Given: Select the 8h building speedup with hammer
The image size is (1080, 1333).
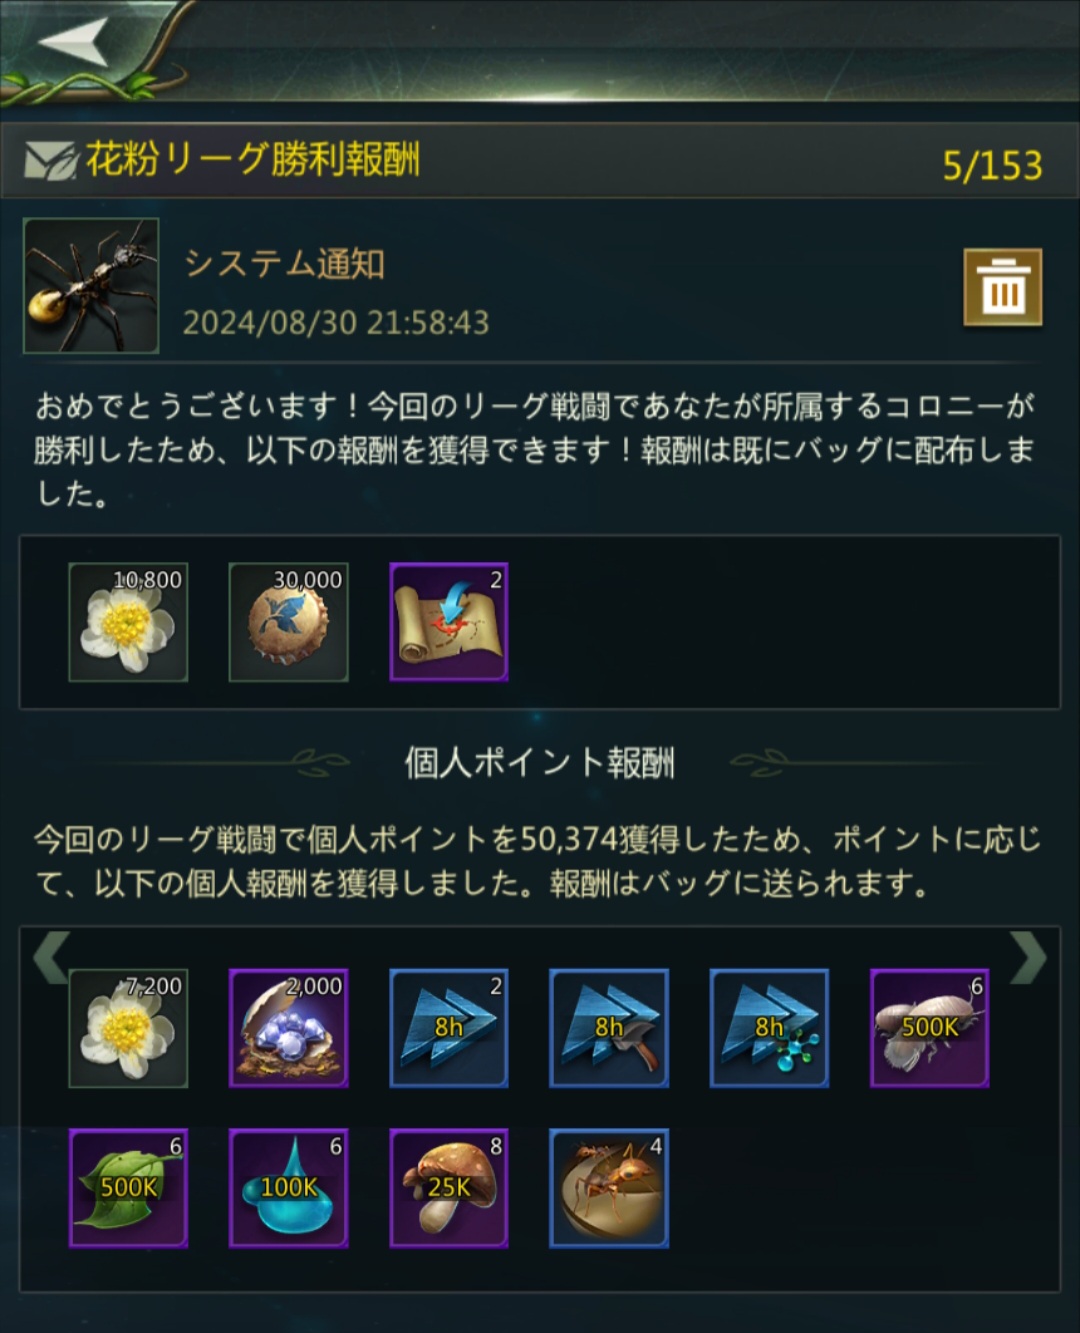Looking at the screenshot, I should click(x=609, y=1028).
